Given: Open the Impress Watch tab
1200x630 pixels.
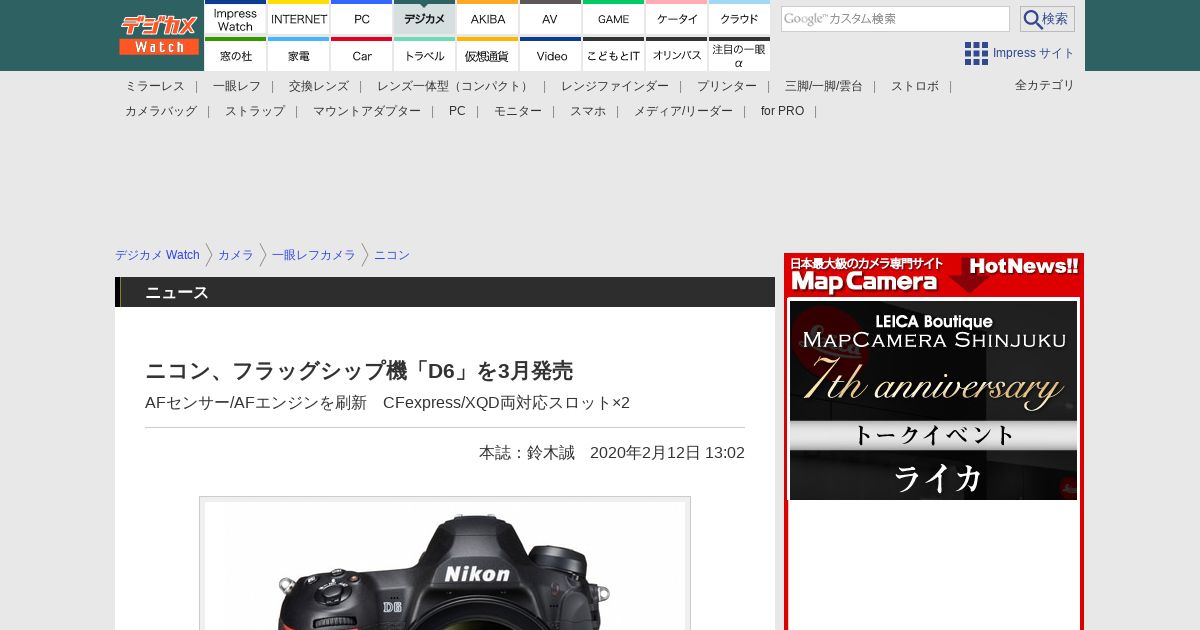Looking at the screenshot, I should coord(235,18).
